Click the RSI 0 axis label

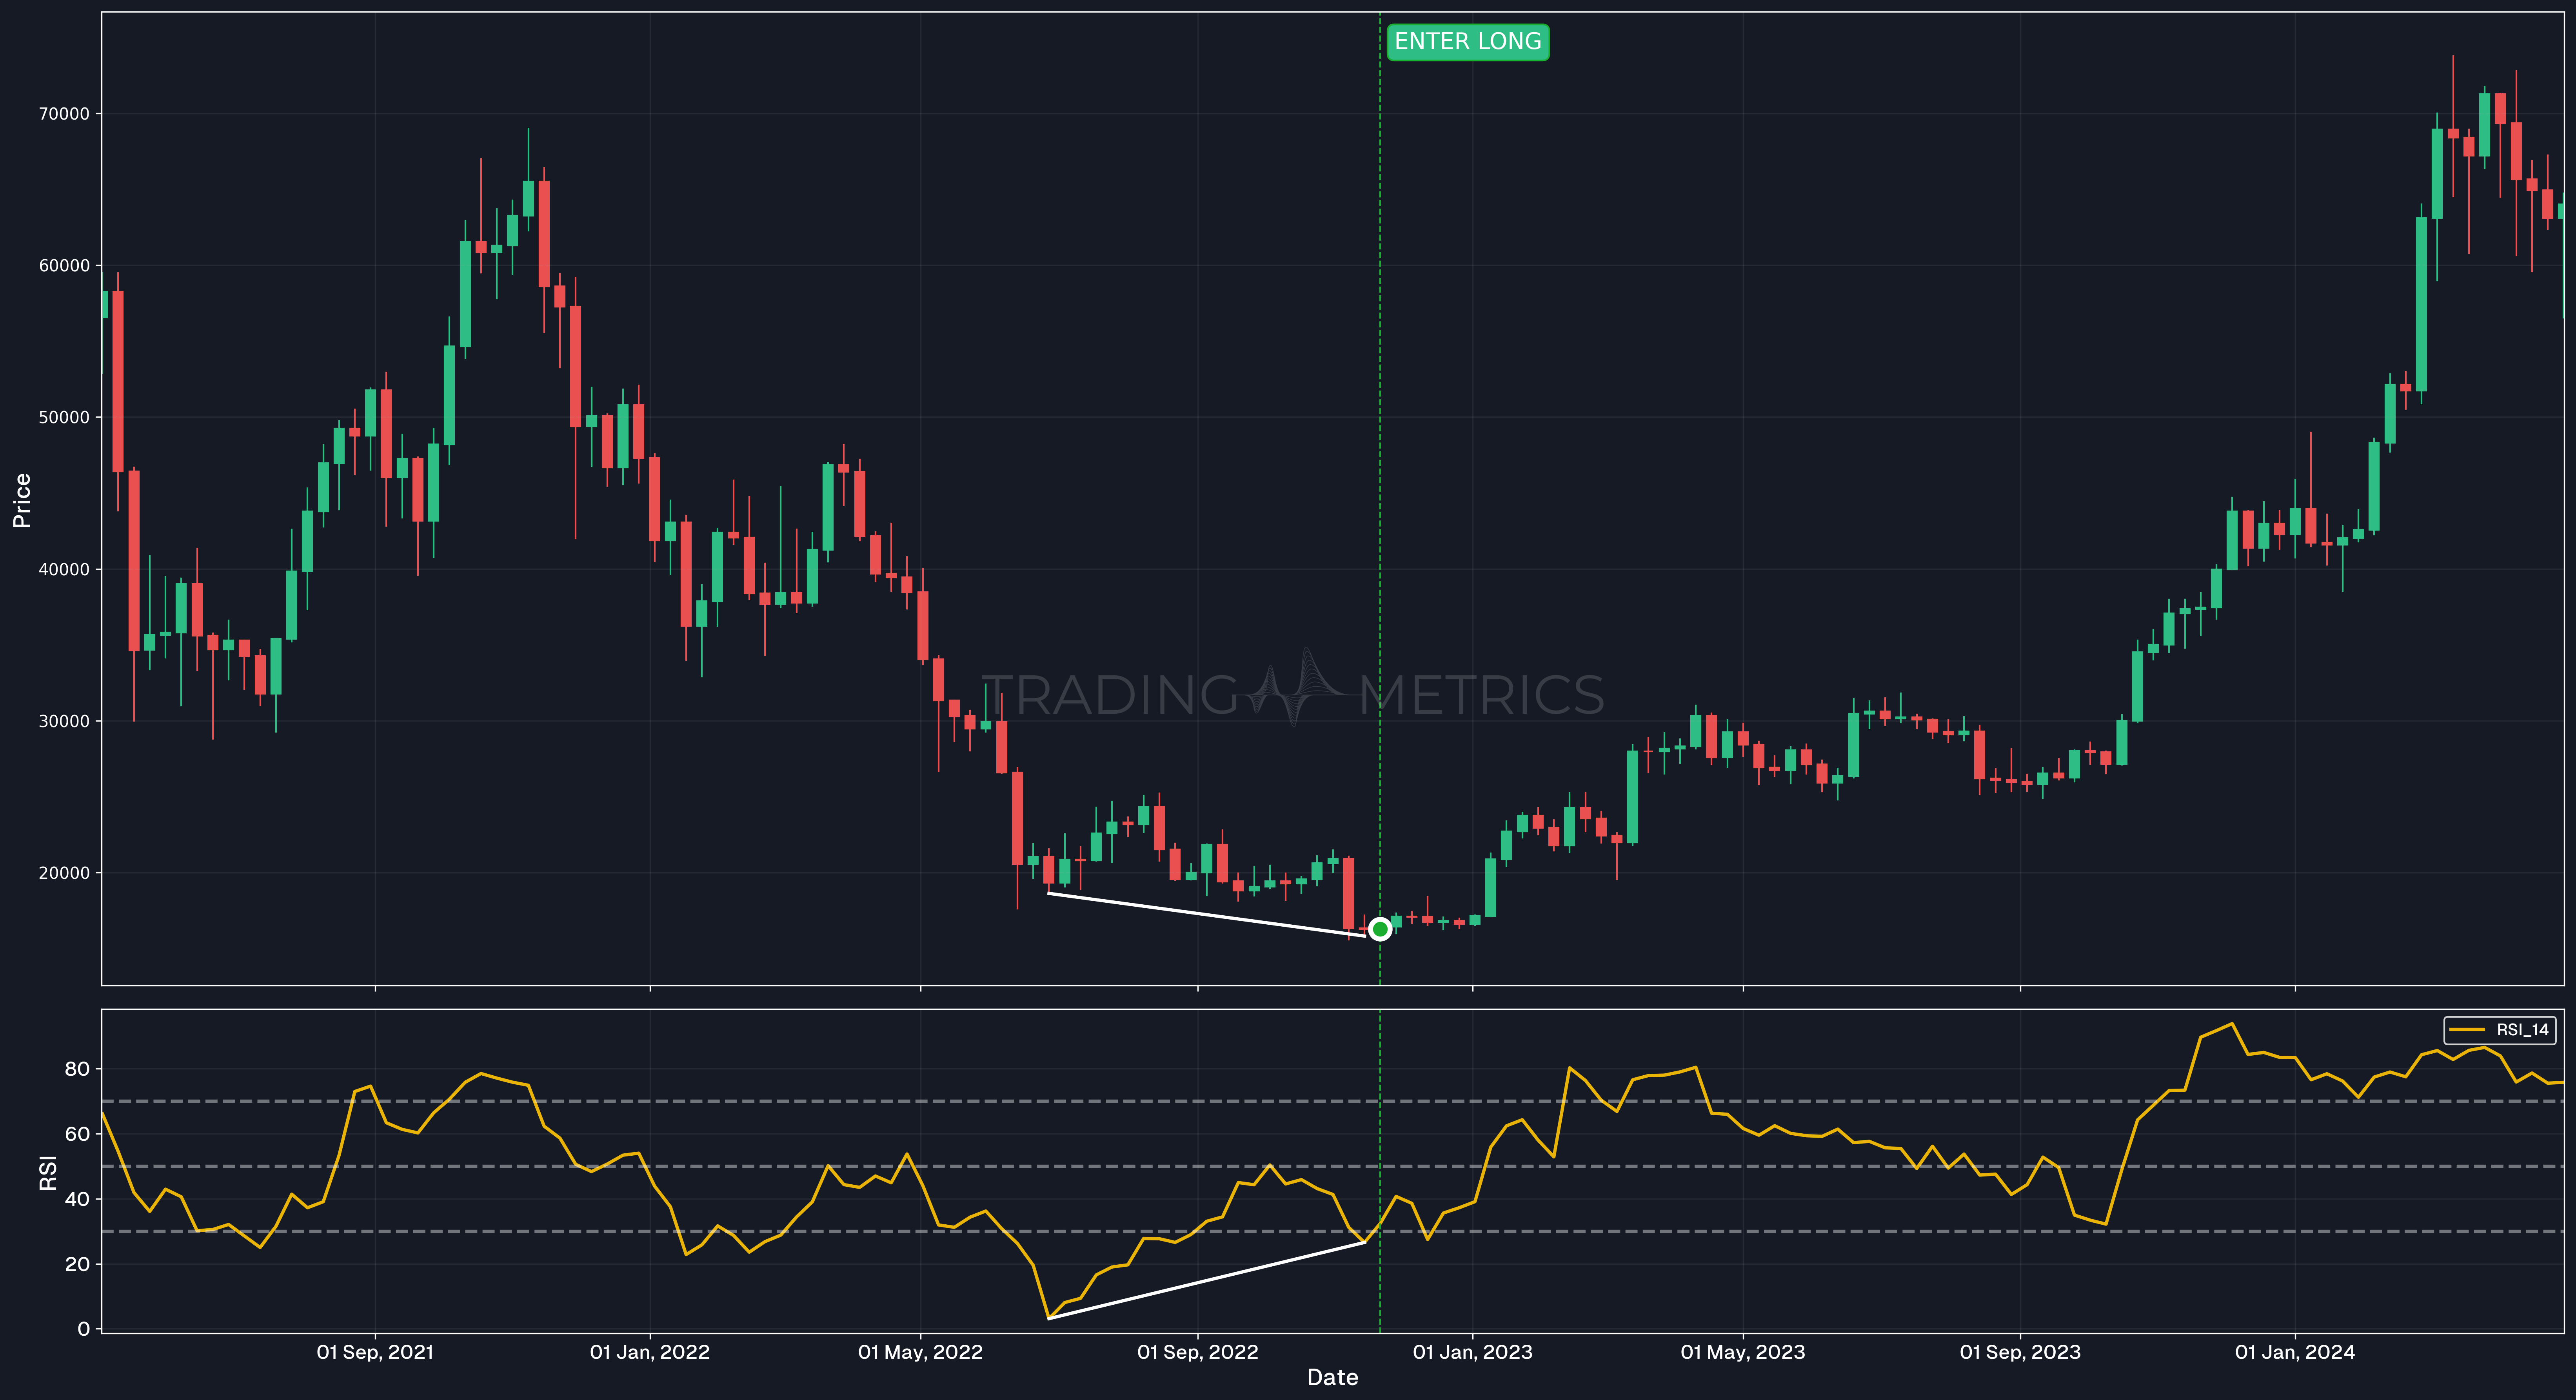point(84,1329)
